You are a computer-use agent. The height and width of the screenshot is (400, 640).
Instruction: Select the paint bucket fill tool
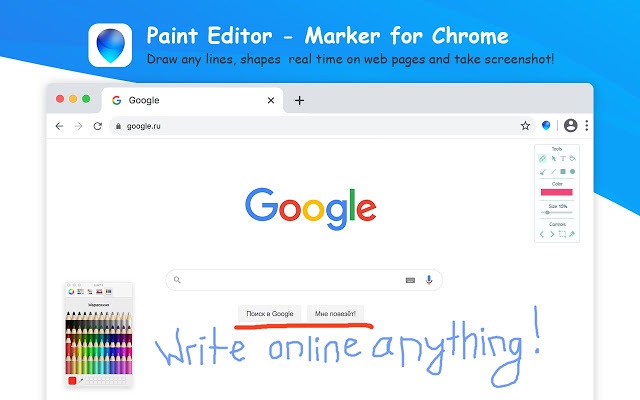coord(572,159)
